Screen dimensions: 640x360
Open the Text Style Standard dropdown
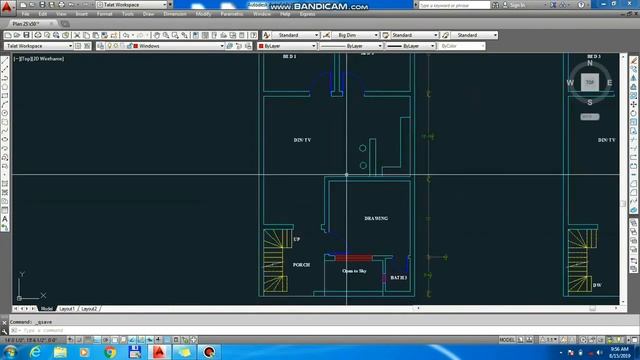(296, 36)
